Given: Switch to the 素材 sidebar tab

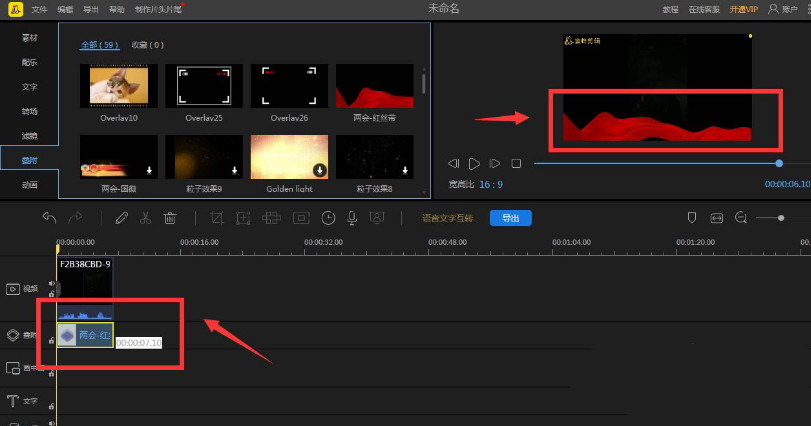Looking at the screenshot, I should pos(29,38).
